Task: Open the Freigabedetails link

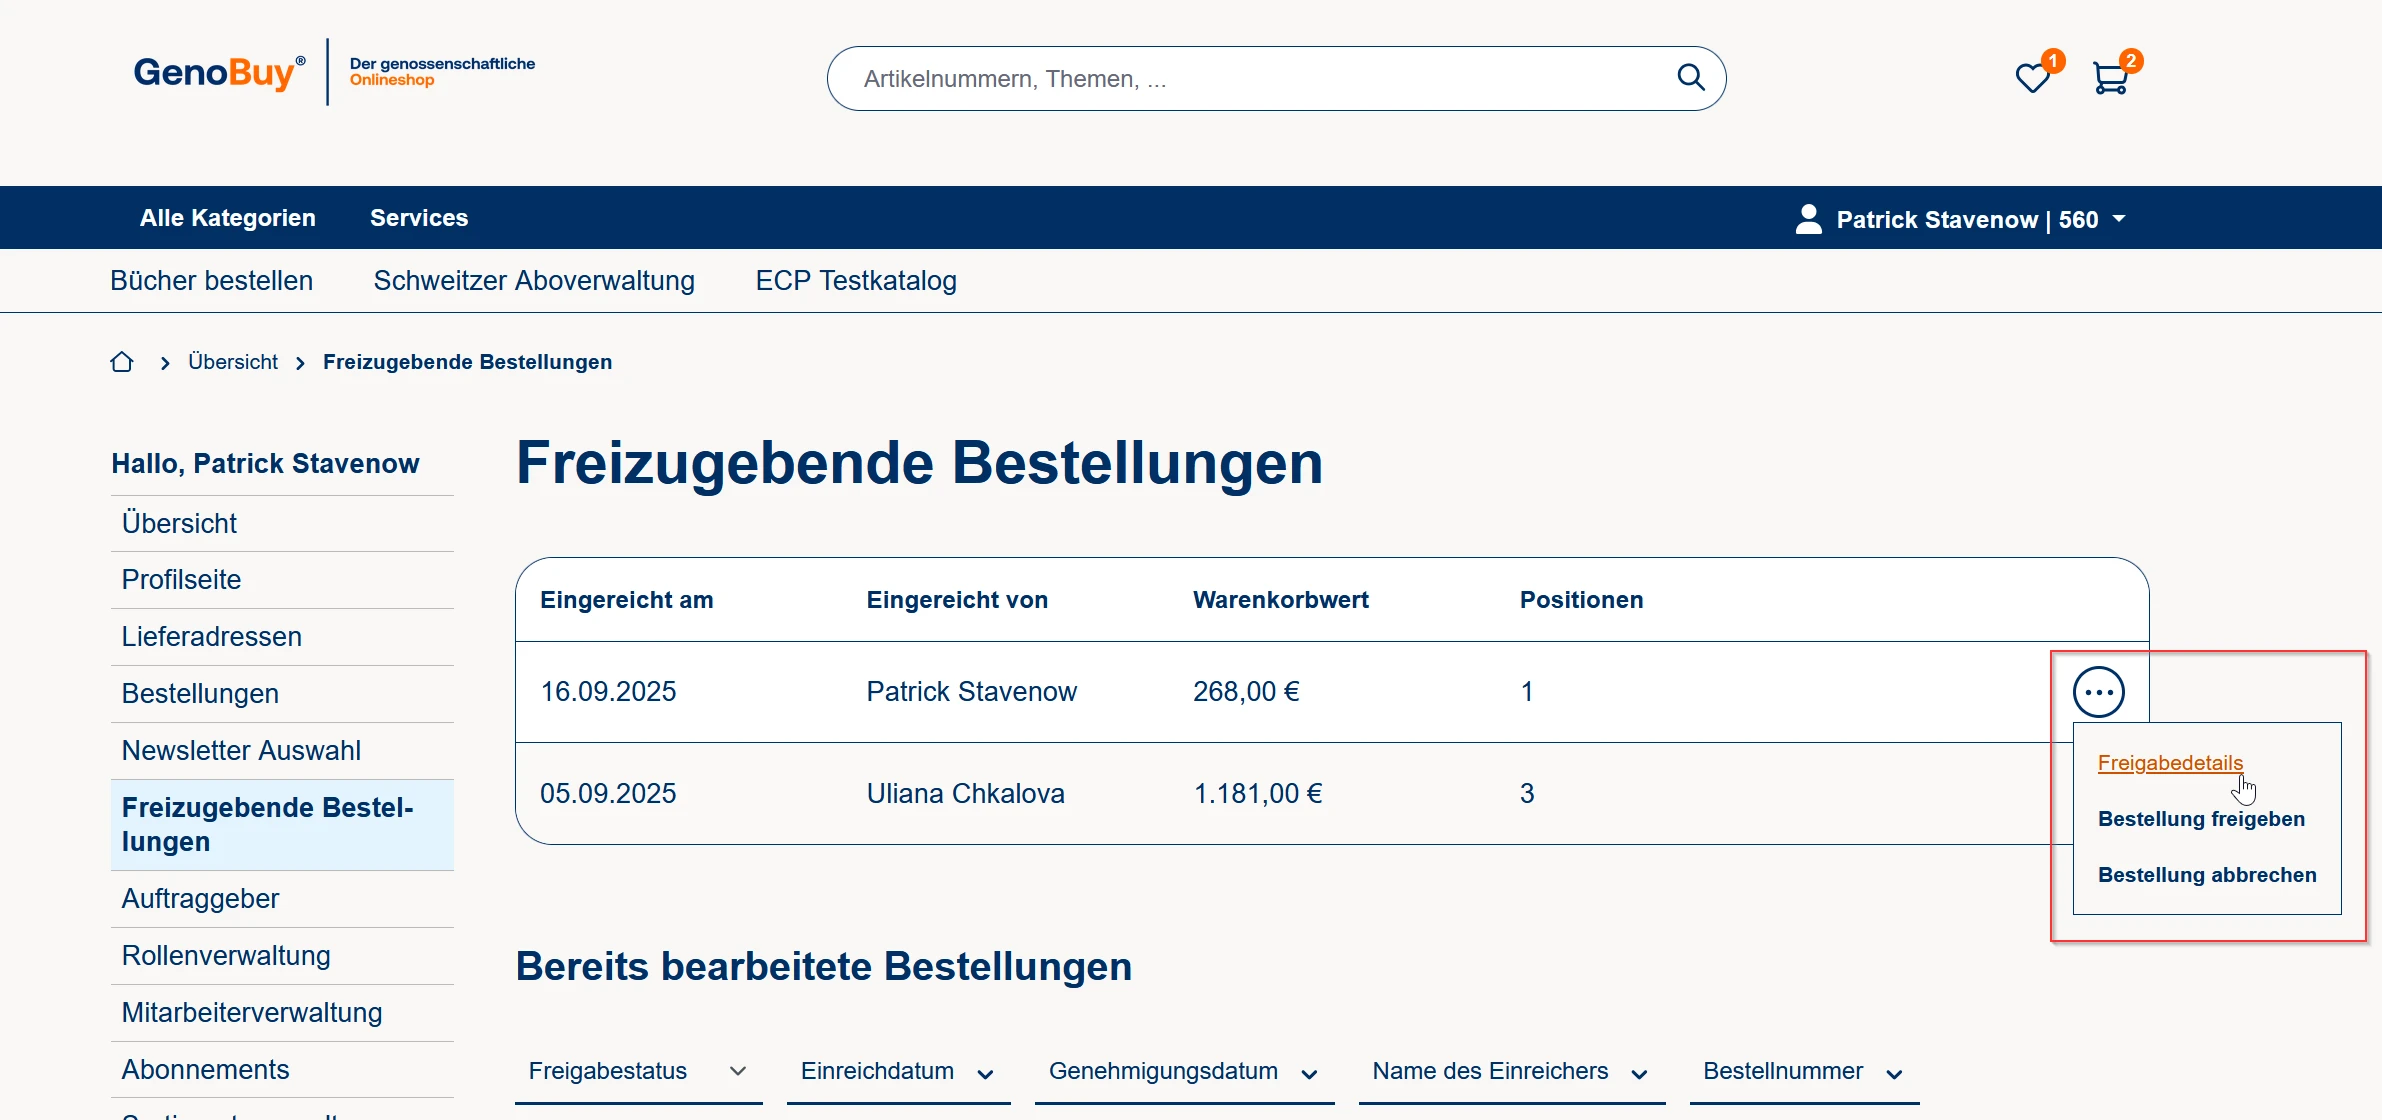Action: click(2170, 763)
